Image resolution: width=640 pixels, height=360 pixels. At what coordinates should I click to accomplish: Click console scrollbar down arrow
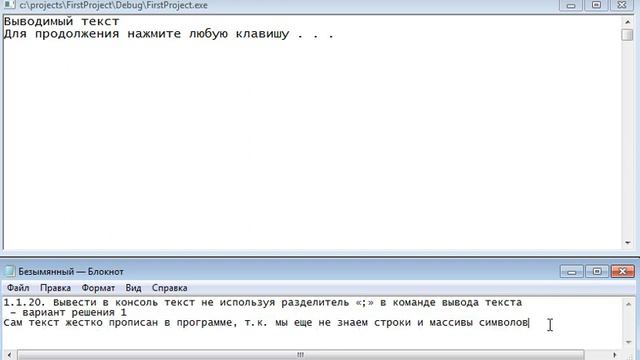click(x=627, y=243)
